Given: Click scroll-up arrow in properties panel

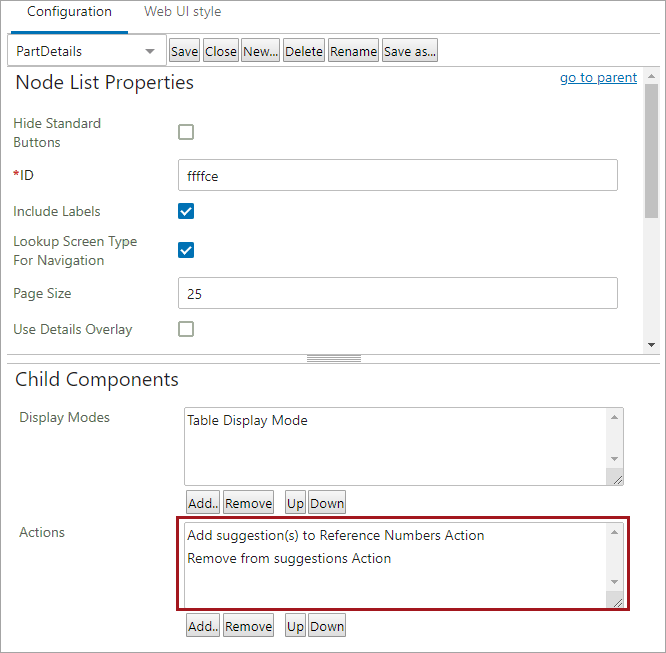Looking at the screenshot, I should click(651, 76).
